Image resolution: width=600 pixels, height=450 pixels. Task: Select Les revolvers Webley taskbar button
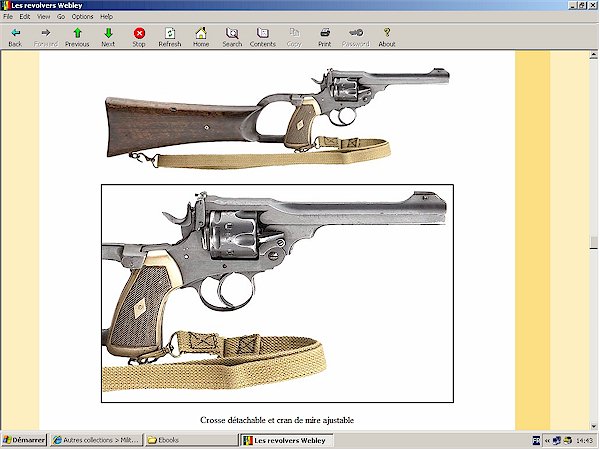click(x=286, y=440)
